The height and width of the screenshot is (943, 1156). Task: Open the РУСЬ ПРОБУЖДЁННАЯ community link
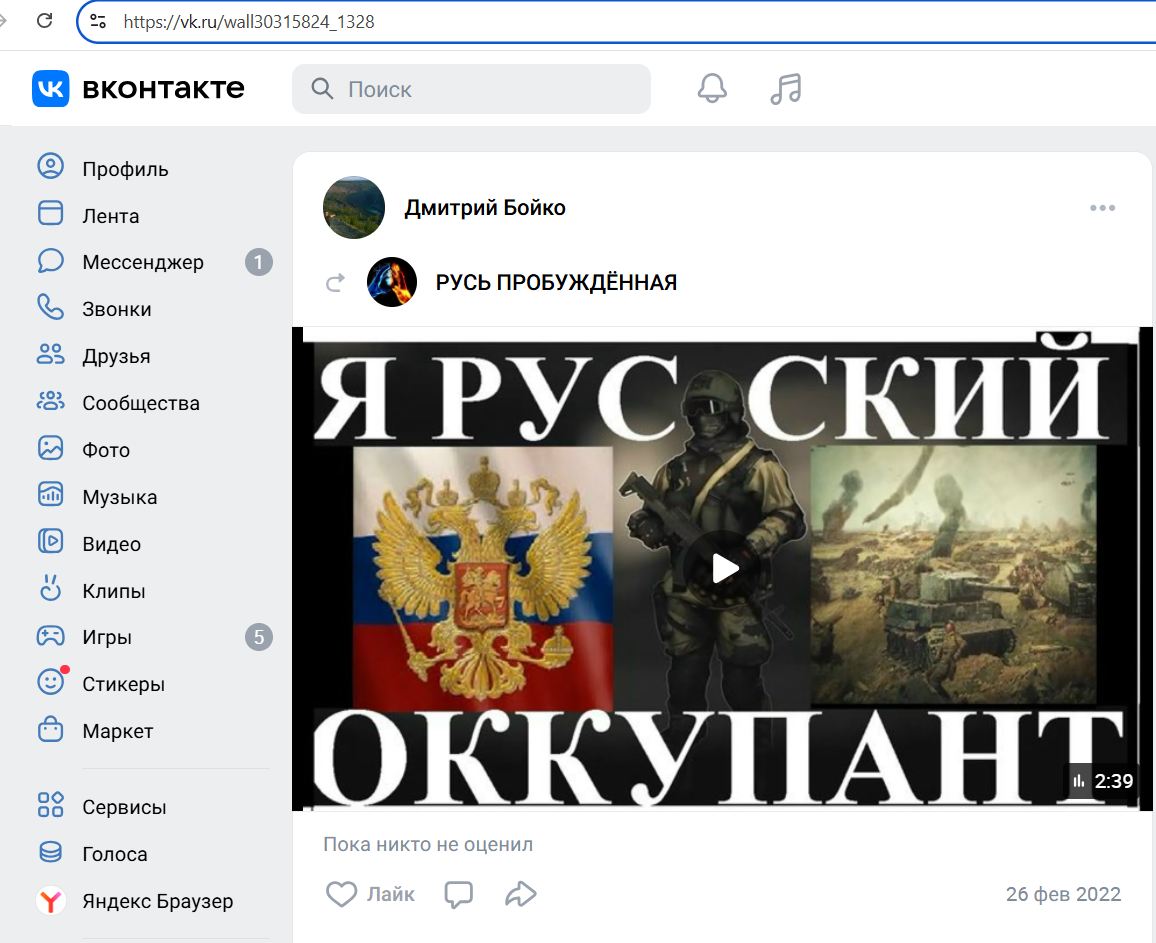pyautogui.click(x=556, y=282)
